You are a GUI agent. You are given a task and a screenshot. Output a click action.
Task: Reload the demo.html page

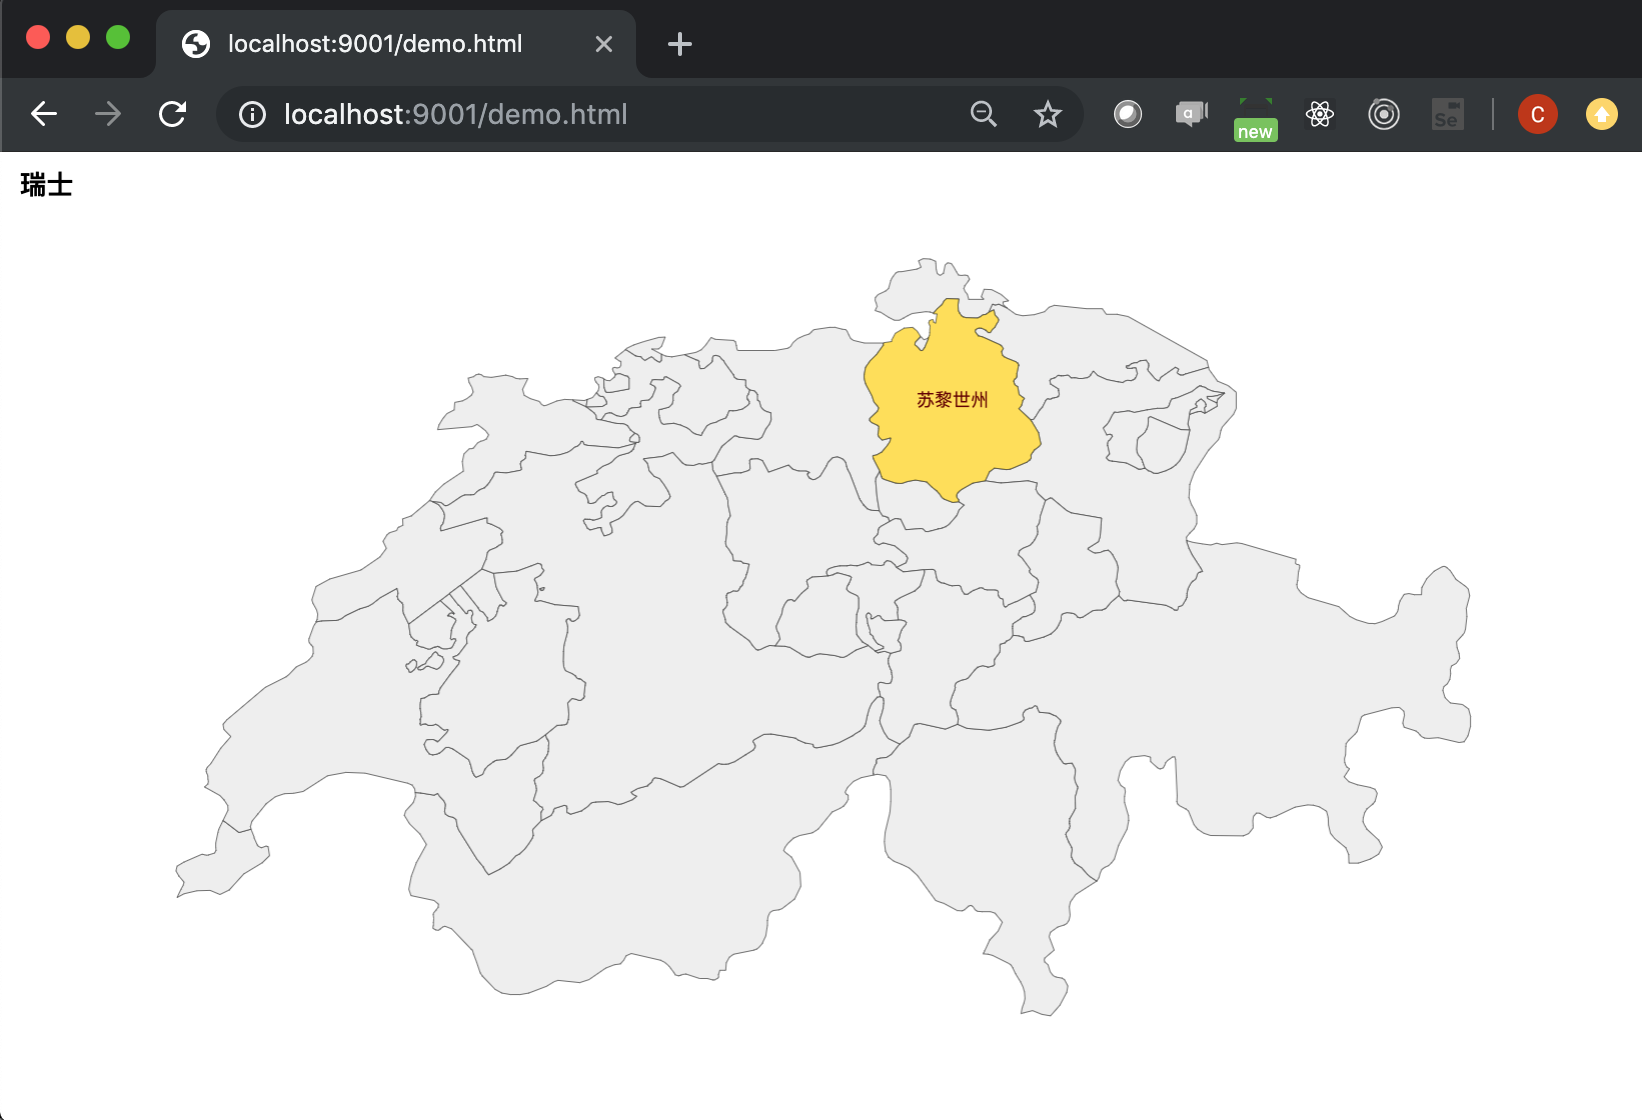coord(173,114)
